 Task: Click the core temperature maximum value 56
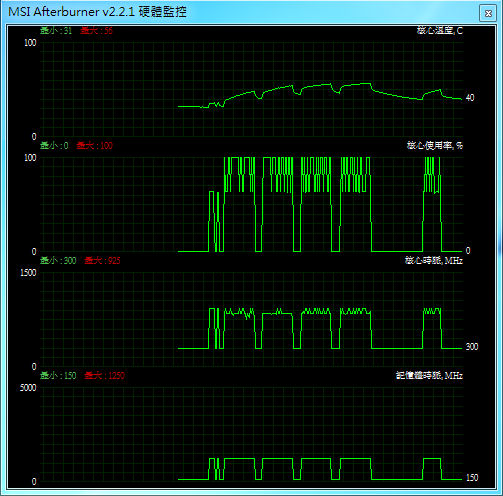108,31
